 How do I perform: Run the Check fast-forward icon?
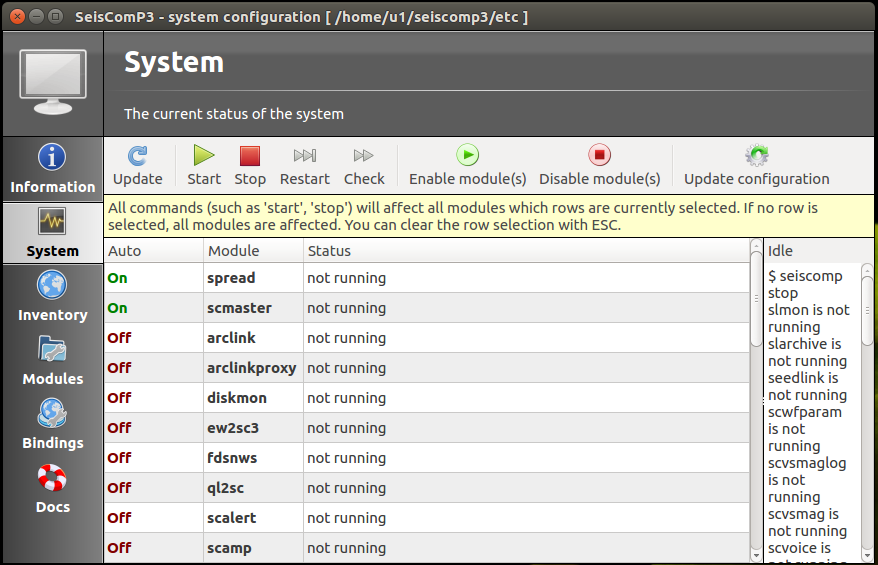(x=363, y=155)
